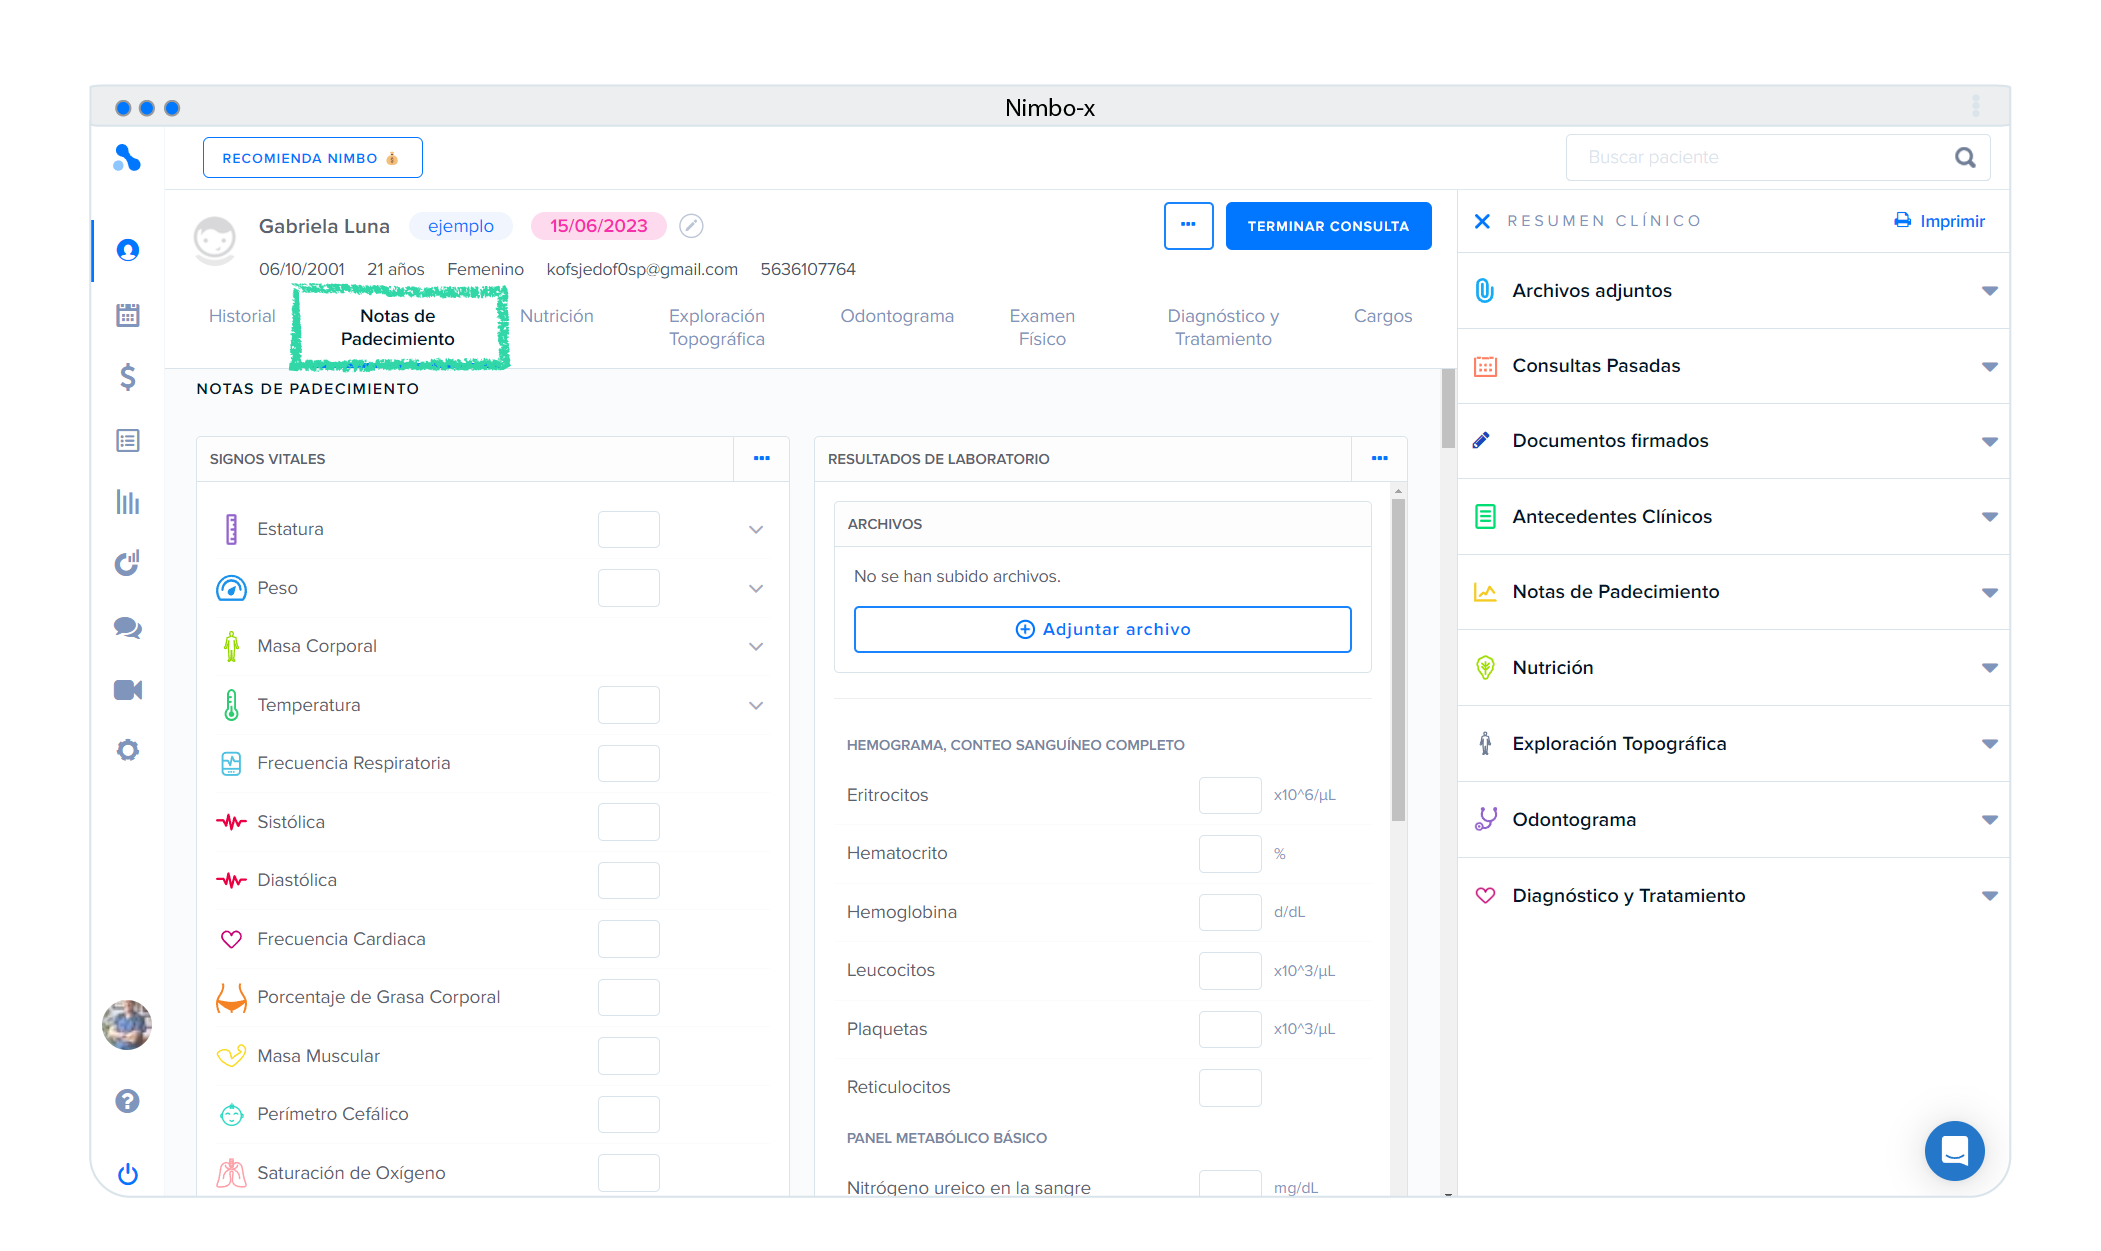Switch to the Odontograma tab
Screen dimensions: 2101x1251
(896, 316)
